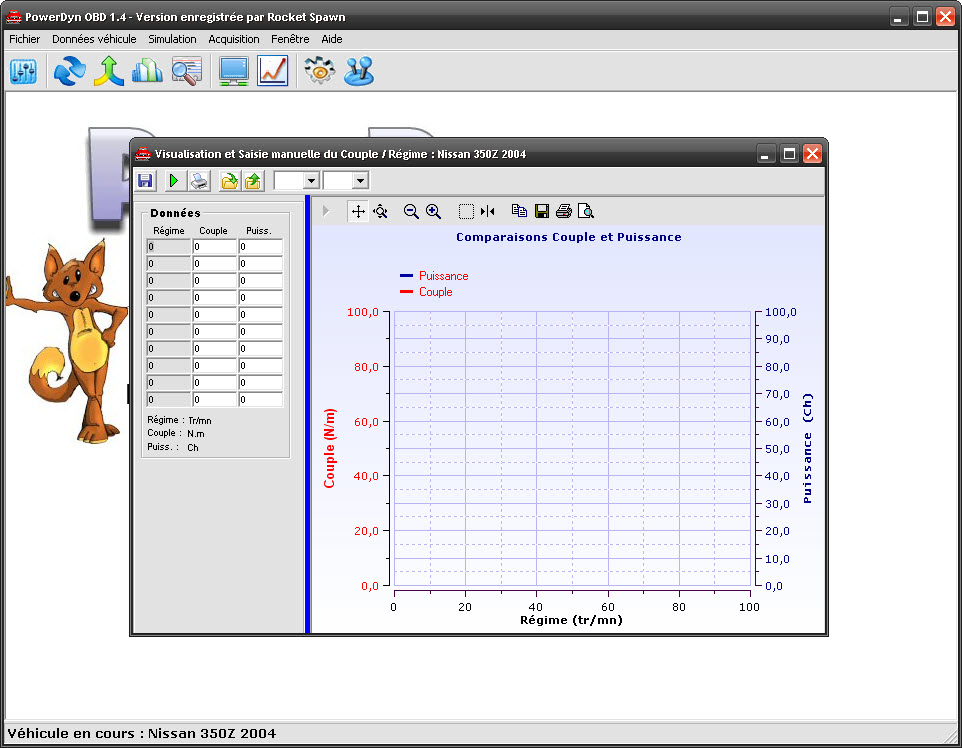Expand the second combo box dropdown
This screenshot has height=748, width=962.
pos(360,181)
